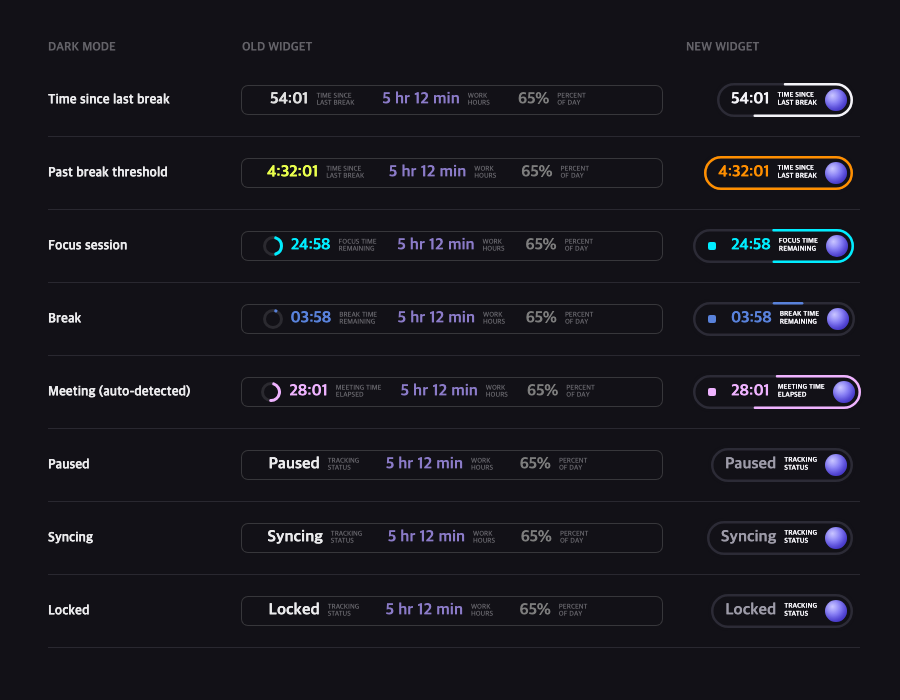Click Paused row label
The image size is (900, 700).
pyautogui.click(x=68, y=464)
